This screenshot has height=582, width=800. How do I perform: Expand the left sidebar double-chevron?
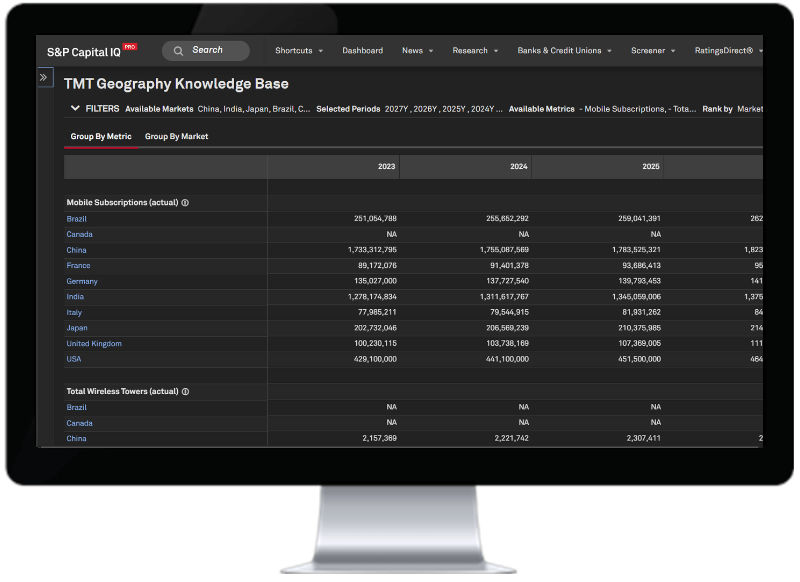(44, 78)
